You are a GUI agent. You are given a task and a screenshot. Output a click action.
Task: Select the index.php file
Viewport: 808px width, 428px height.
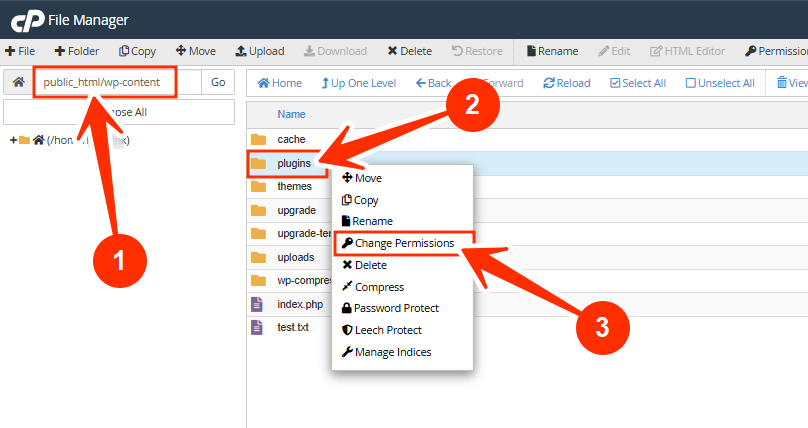coord(300,304)
